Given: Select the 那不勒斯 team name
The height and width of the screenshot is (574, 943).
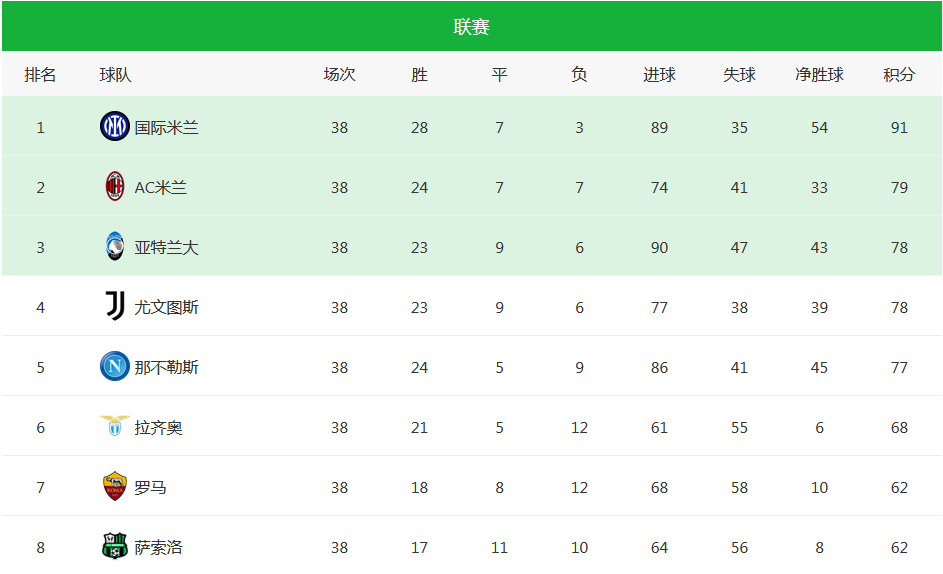Looking at the screenshot, I should (166, 368).
